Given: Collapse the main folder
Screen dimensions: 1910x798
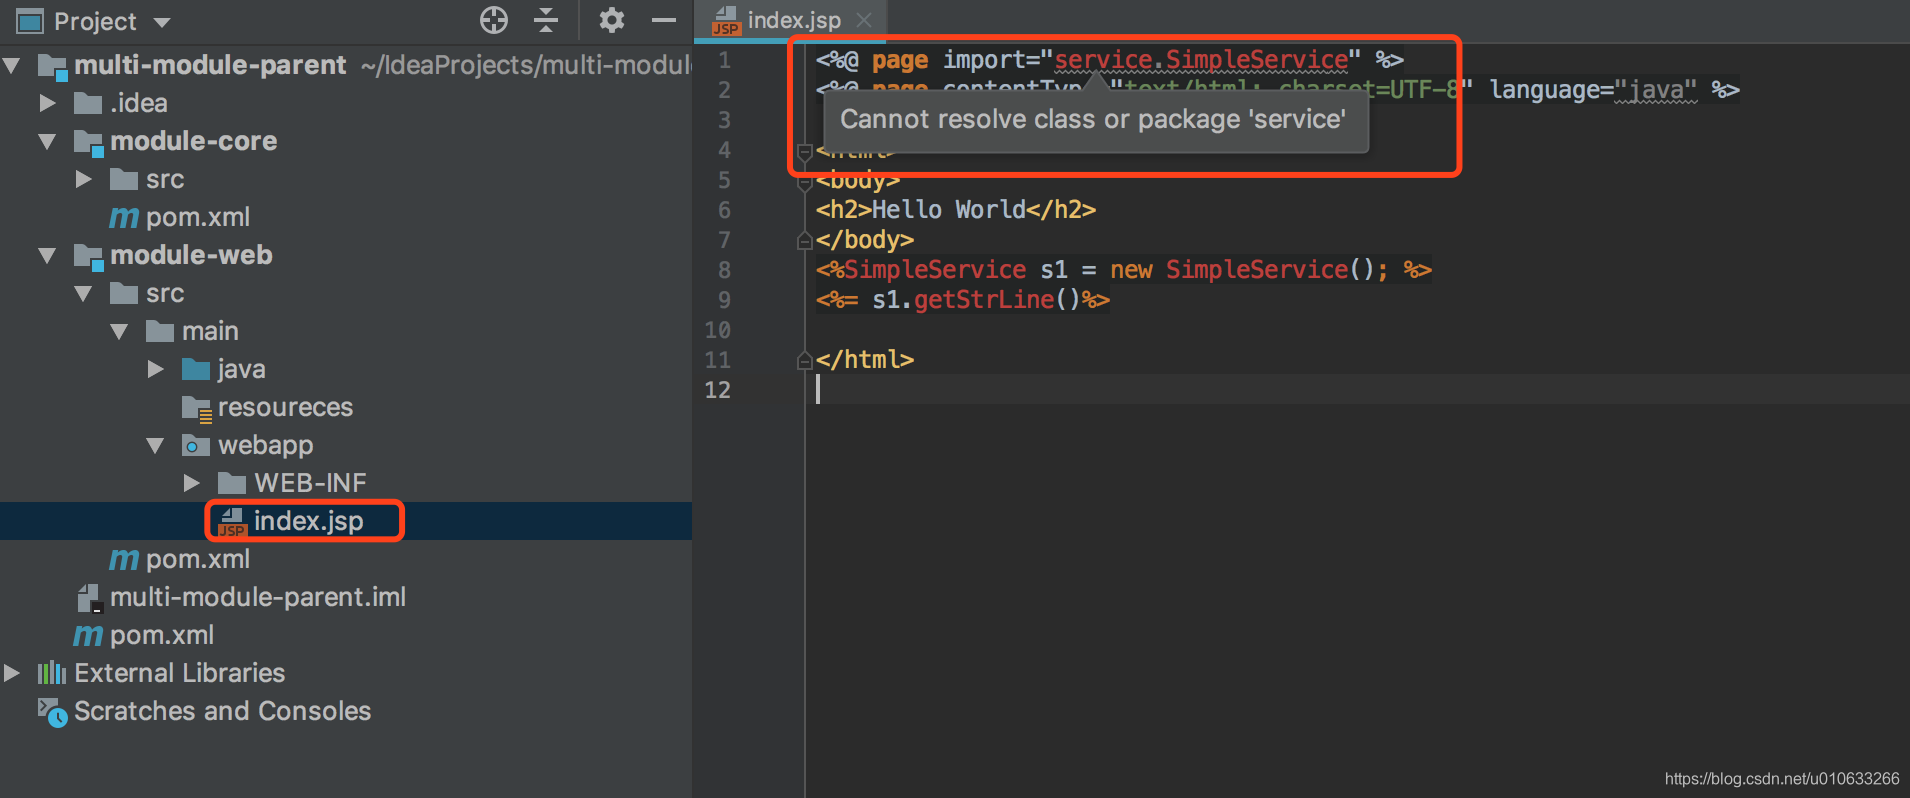Looking at the screenshot, I should tap(119, 332).
